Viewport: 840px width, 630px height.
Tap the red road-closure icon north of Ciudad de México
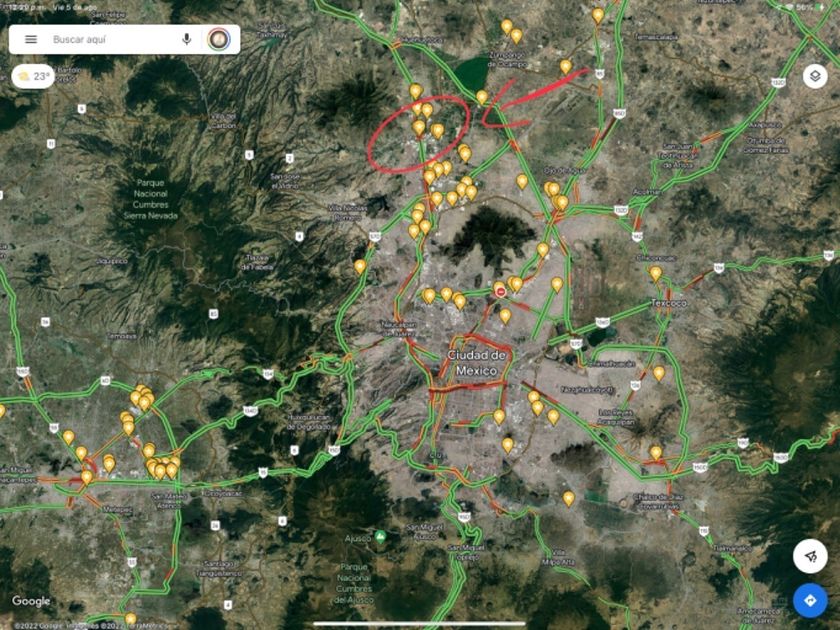pyautogui.click(x=500, y=291)
